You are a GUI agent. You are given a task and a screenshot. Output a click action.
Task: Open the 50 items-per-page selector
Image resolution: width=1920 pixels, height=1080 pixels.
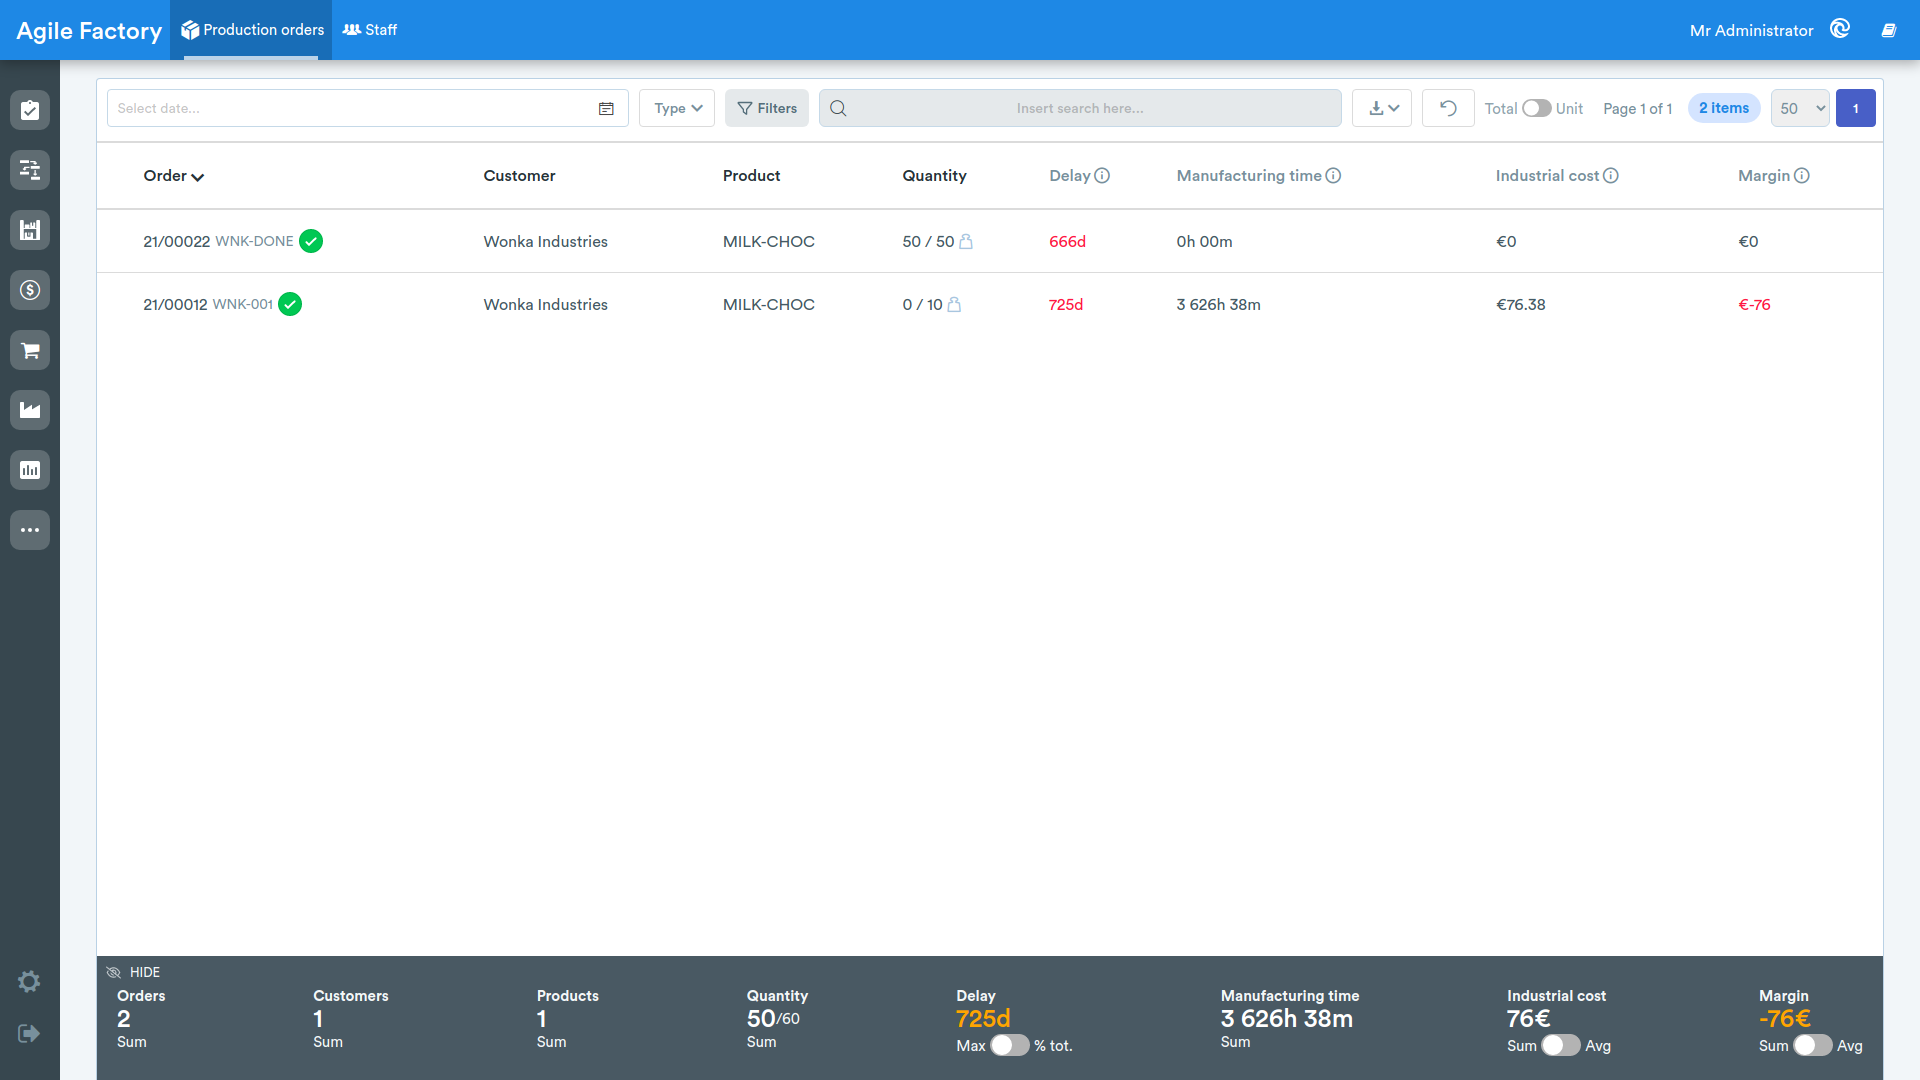tap(1800, 108)
